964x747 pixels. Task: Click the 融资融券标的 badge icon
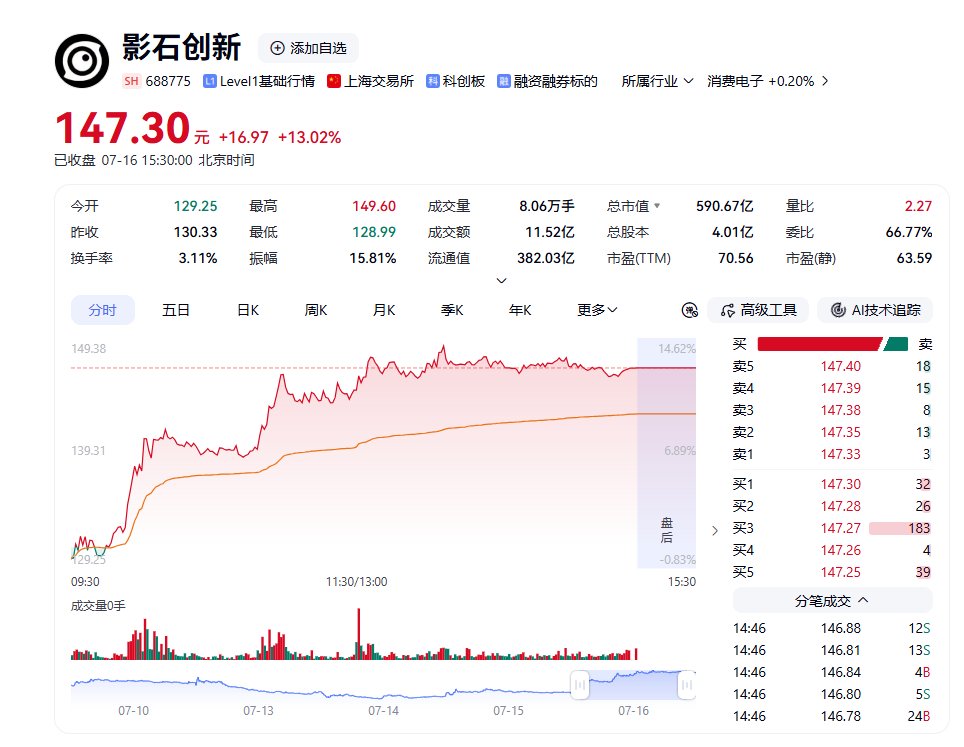[504, 81]
